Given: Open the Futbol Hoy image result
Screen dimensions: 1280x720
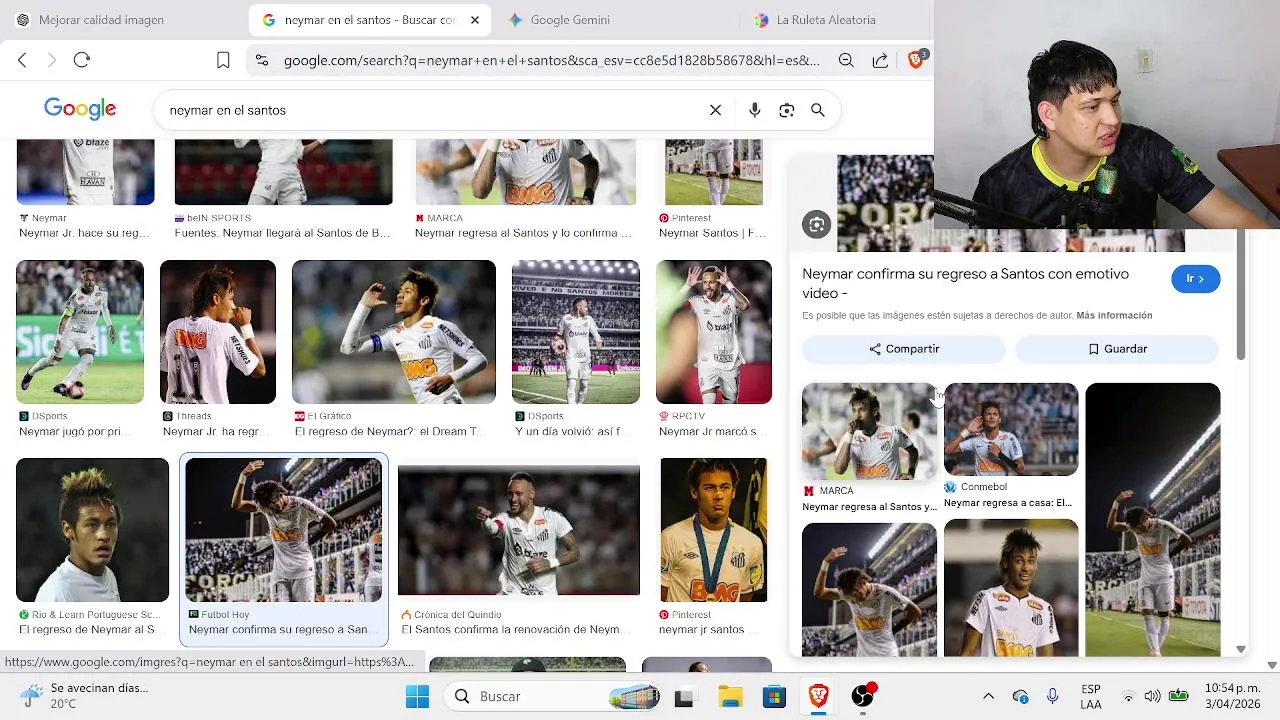Looking at the screenshot, I should 283,530.
